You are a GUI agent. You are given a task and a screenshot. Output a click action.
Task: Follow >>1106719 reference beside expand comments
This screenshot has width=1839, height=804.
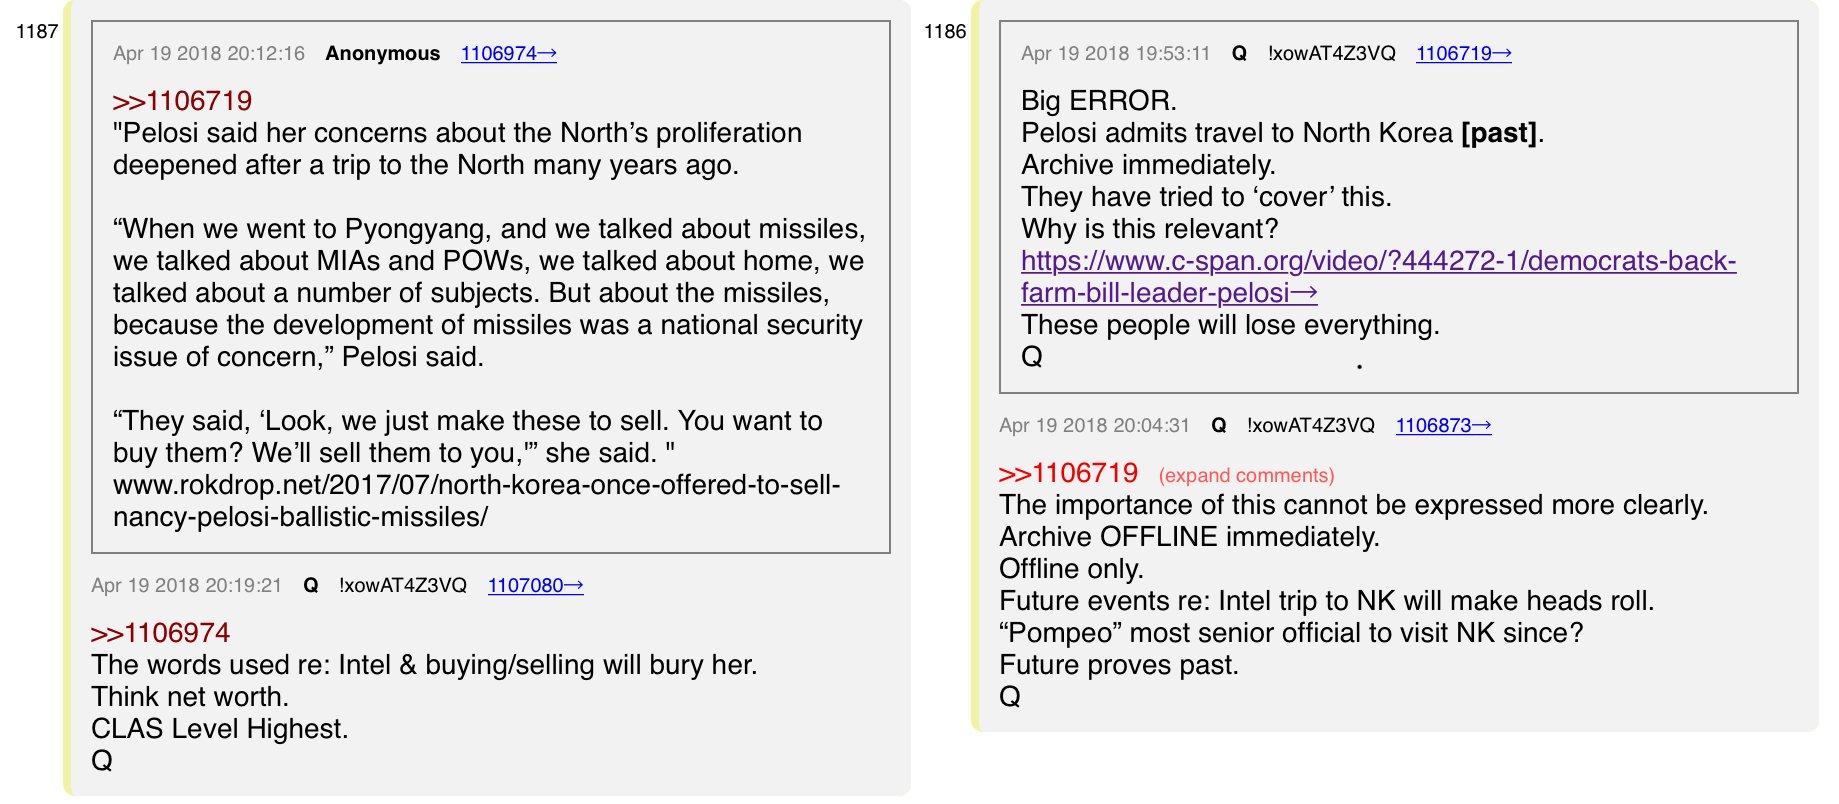(x=1068, y=473)
